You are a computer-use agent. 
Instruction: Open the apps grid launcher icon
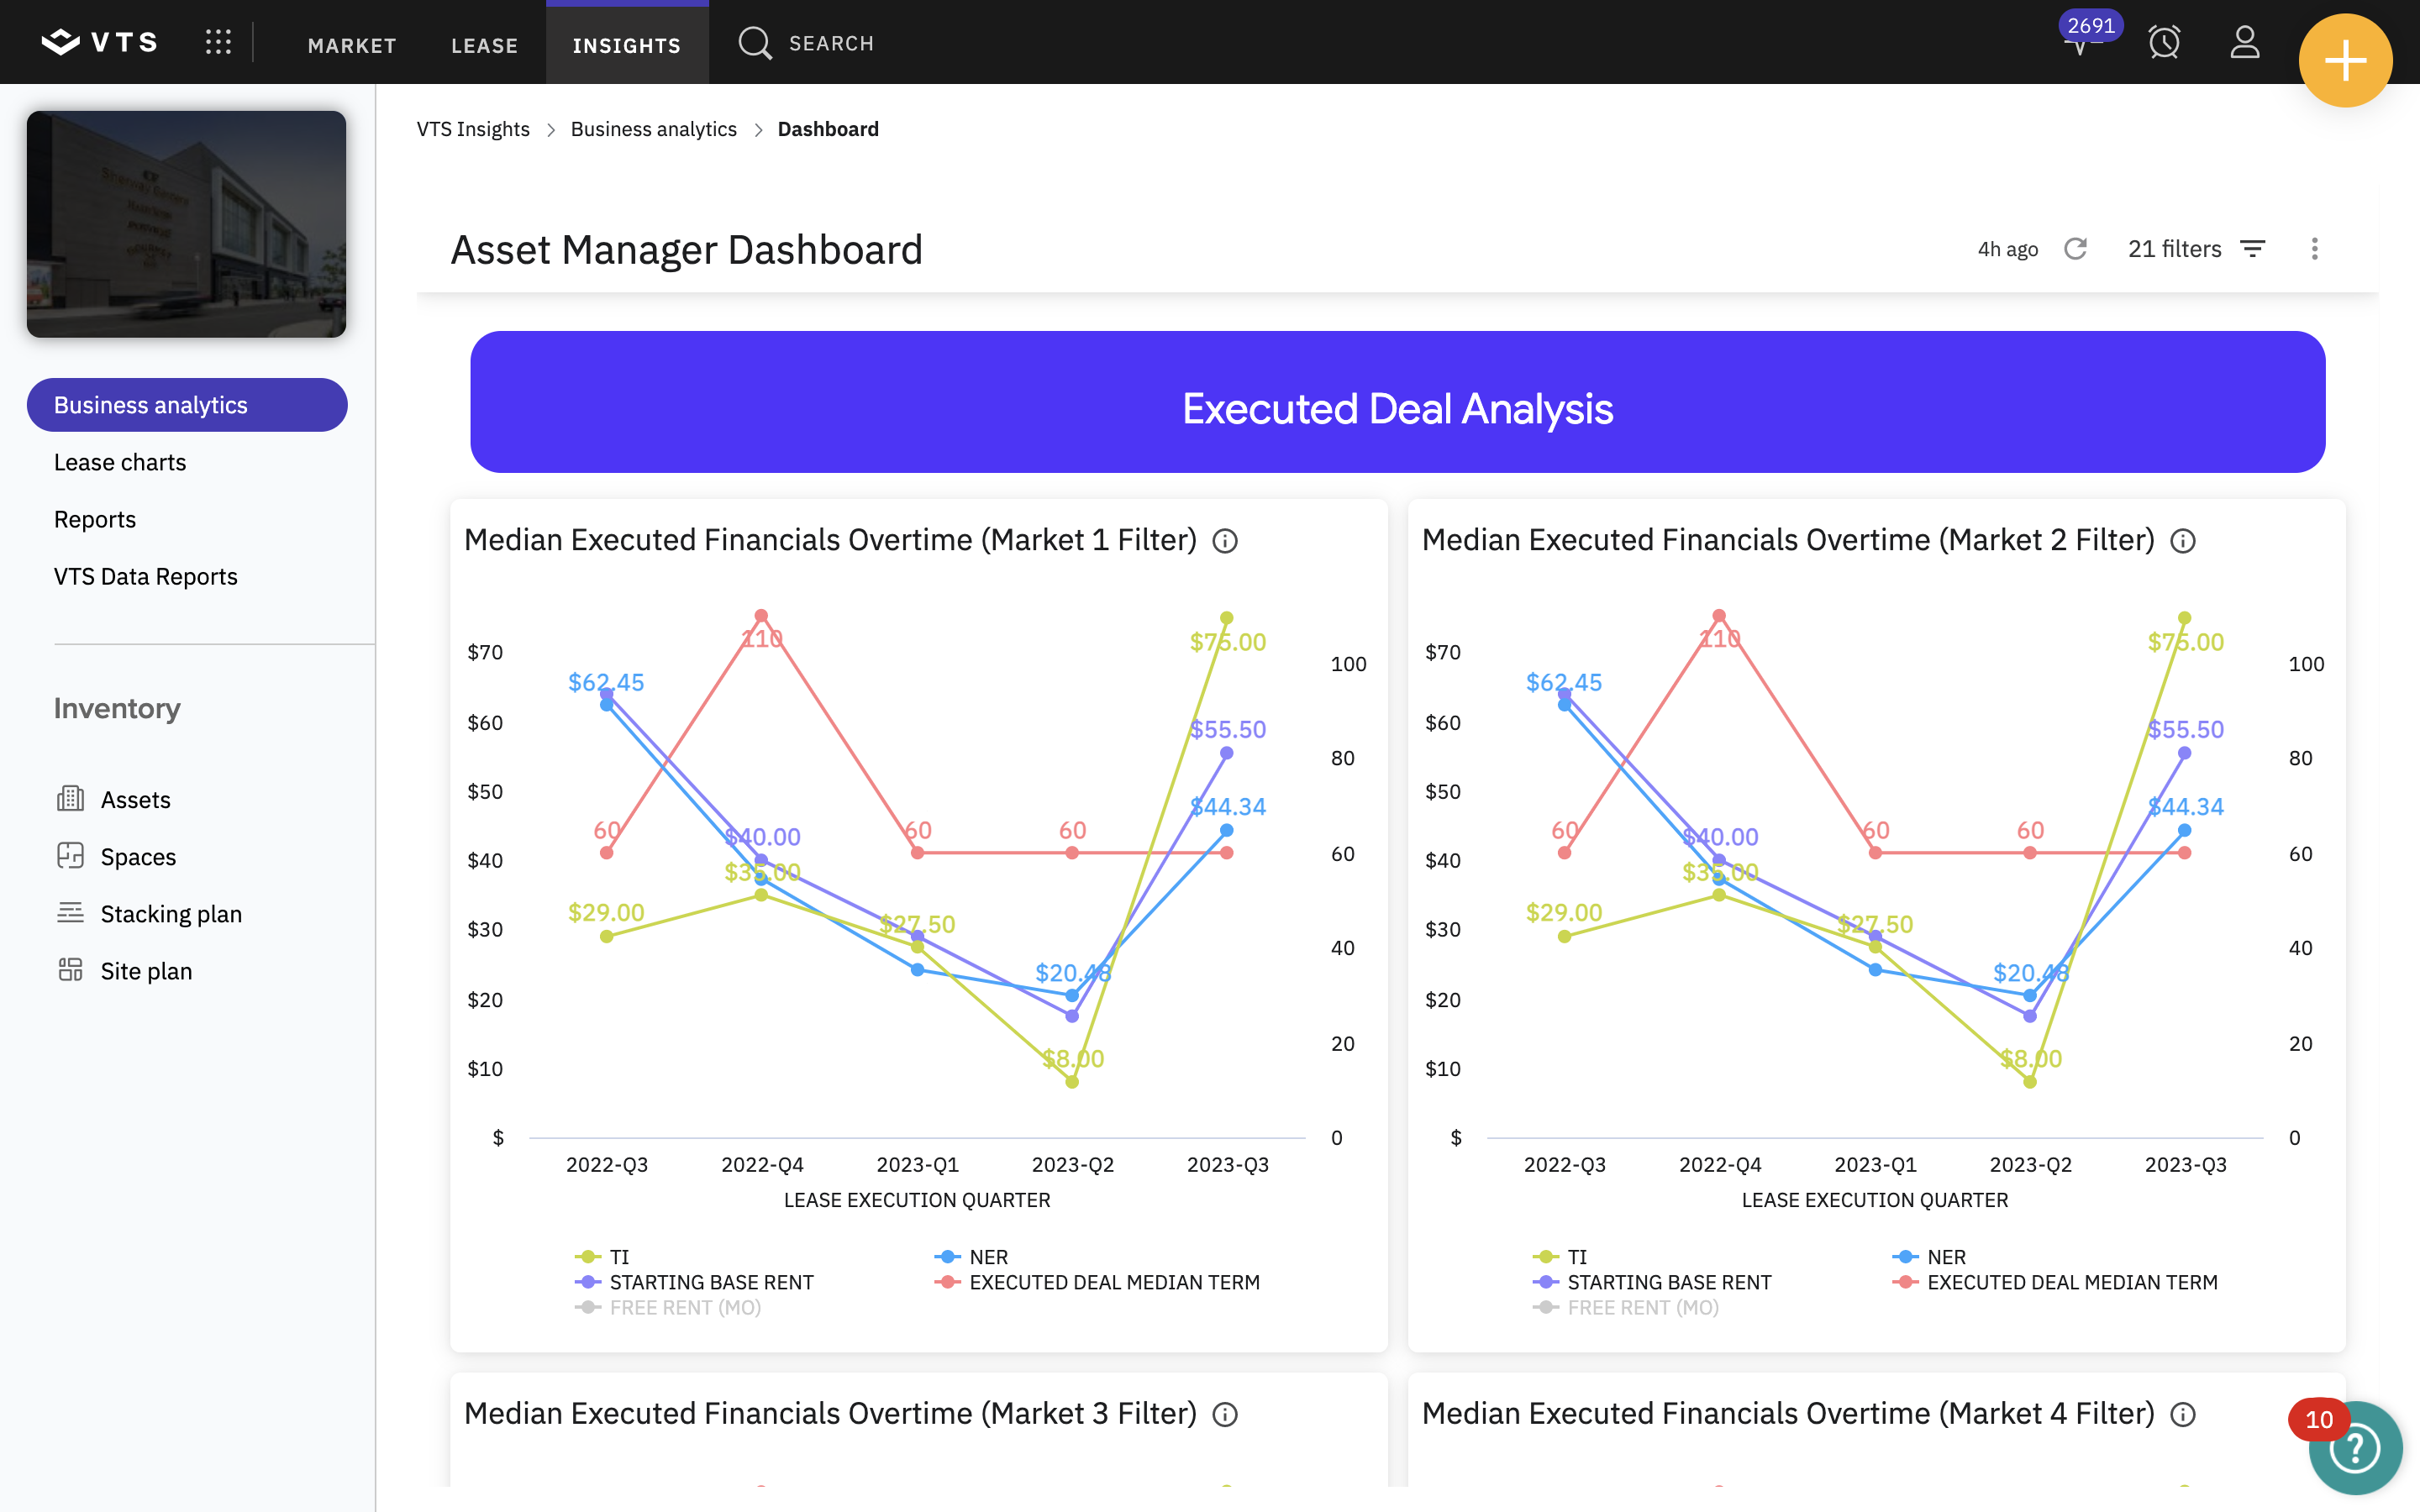pos(218,42)
